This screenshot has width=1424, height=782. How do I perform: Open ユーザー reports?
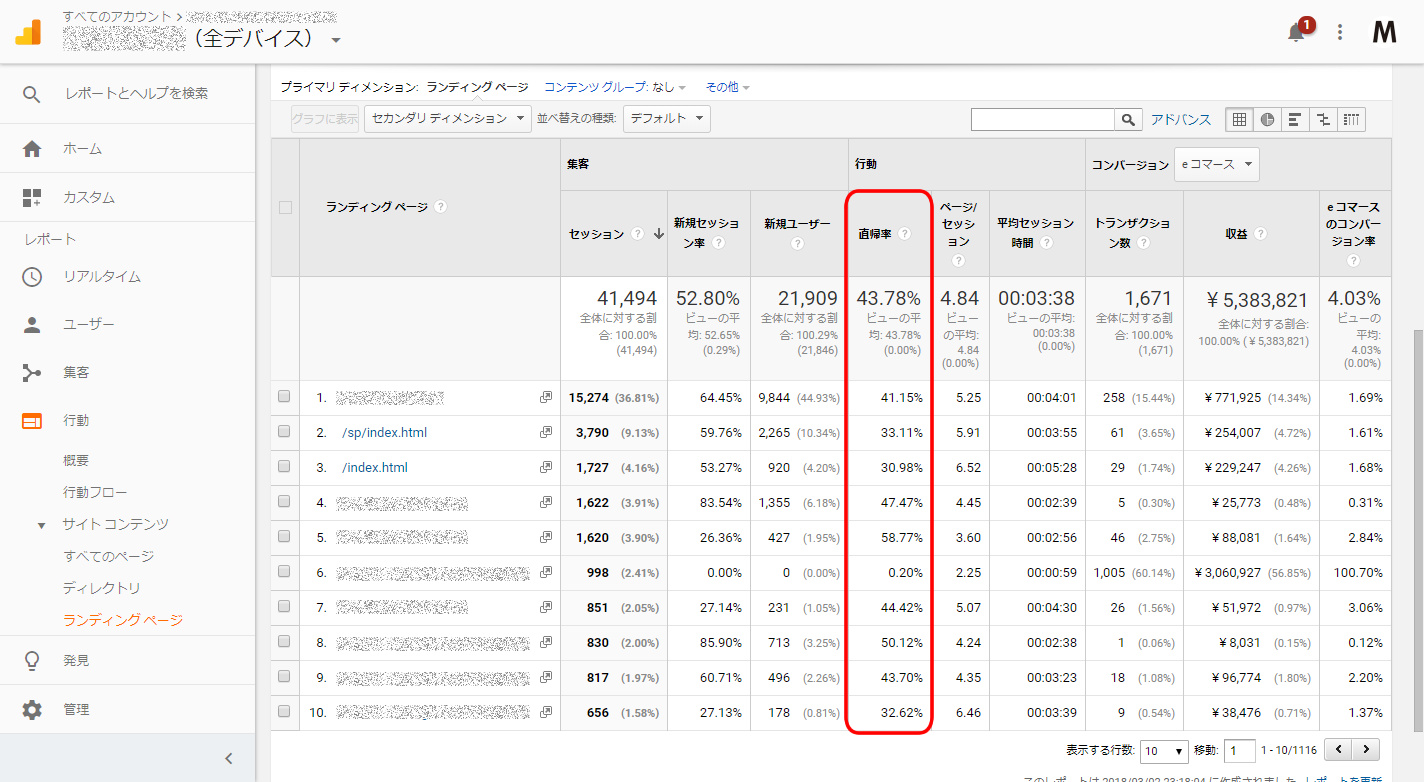coord(88,324)
